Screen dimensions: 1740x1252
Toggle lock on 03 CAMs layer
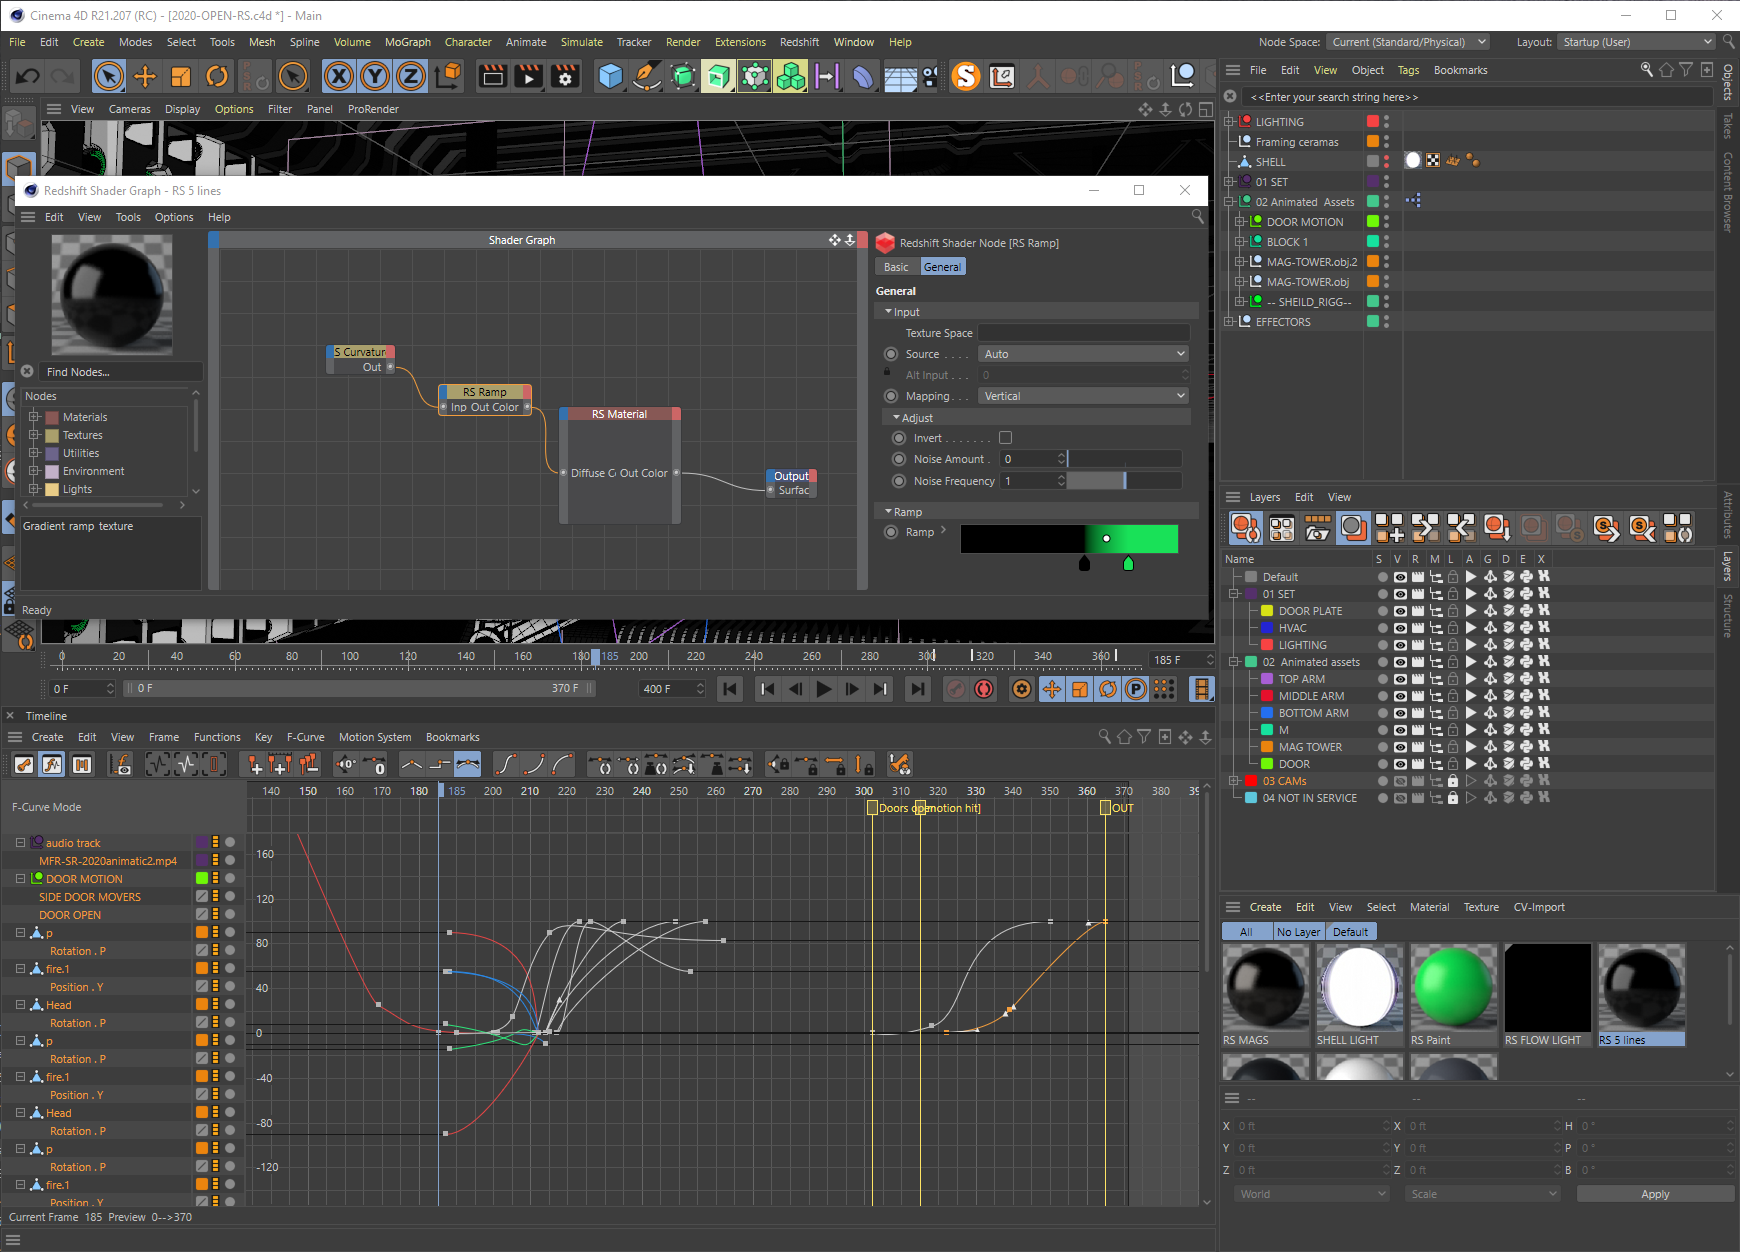point(1452,781)
